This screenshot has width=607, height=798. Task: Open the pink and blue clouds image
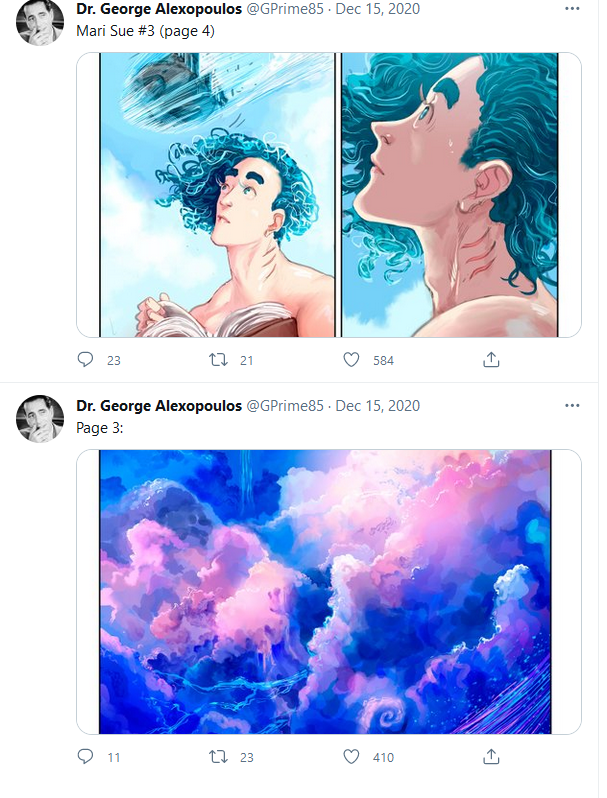tap(325, 592)
